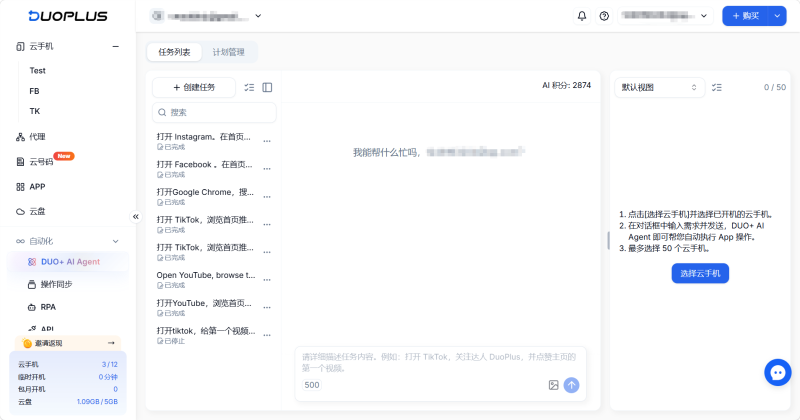This screenshot has width=800, height=420.
Task: Click the 1.09GB / 5GB 云盘 usage
Action: [x=97, y=402]
